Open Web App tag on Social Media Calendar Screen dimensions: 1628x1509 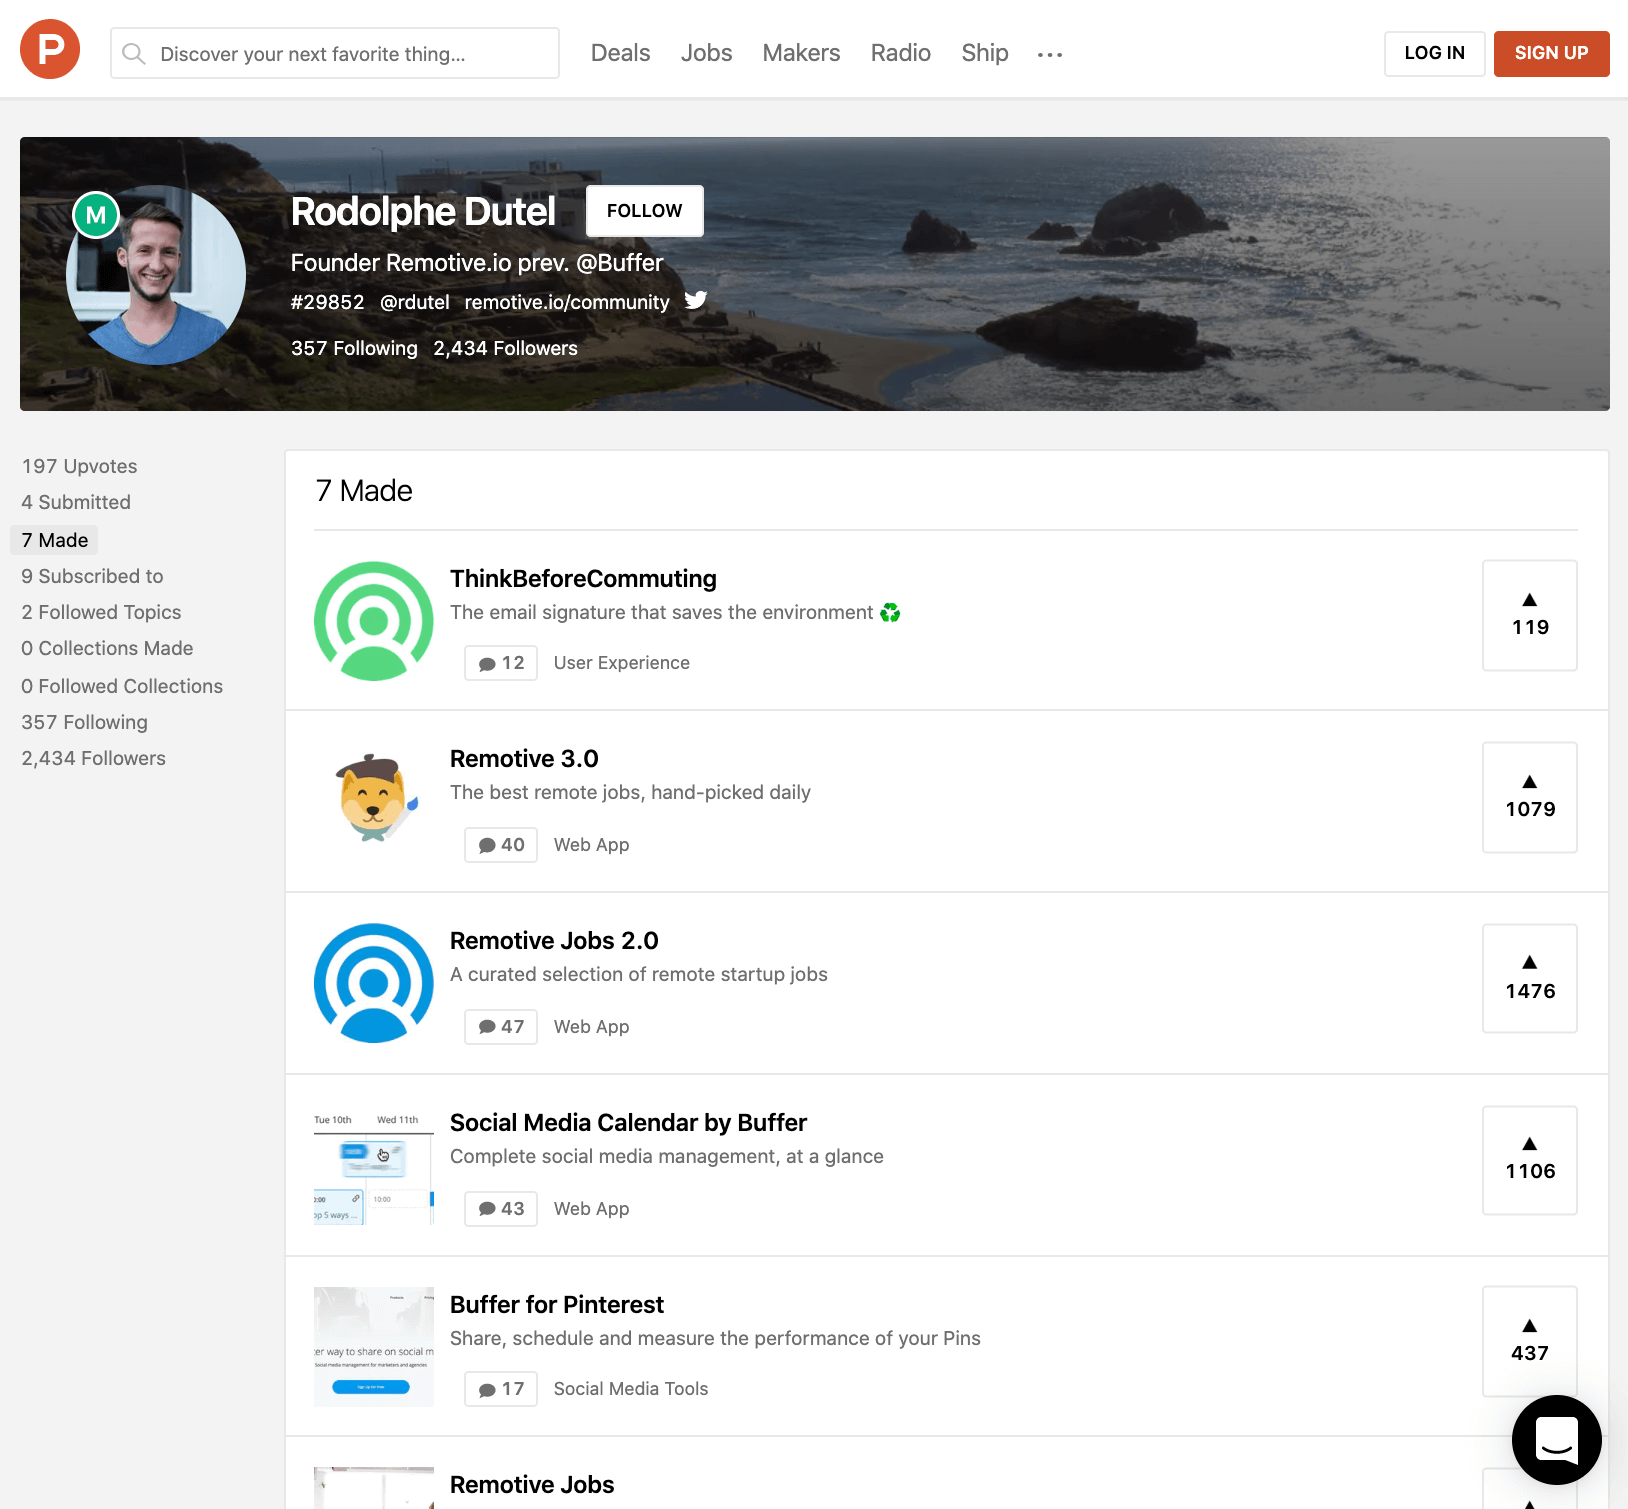(x=591, y=1209)
